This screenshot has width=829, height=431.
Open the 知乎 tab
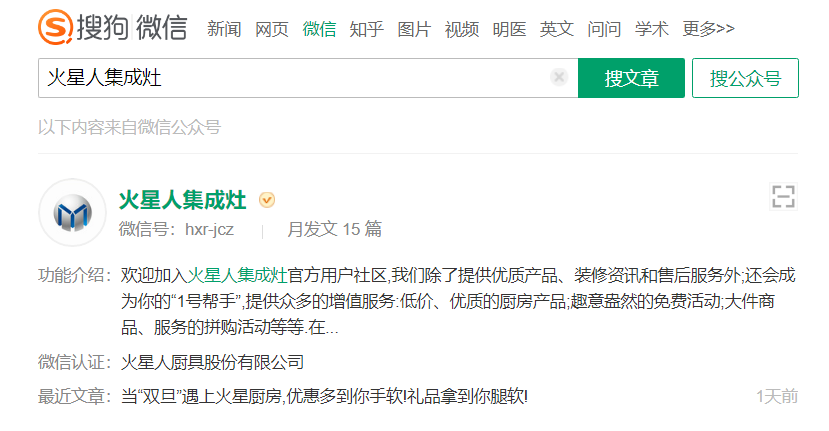click(366, 29)
